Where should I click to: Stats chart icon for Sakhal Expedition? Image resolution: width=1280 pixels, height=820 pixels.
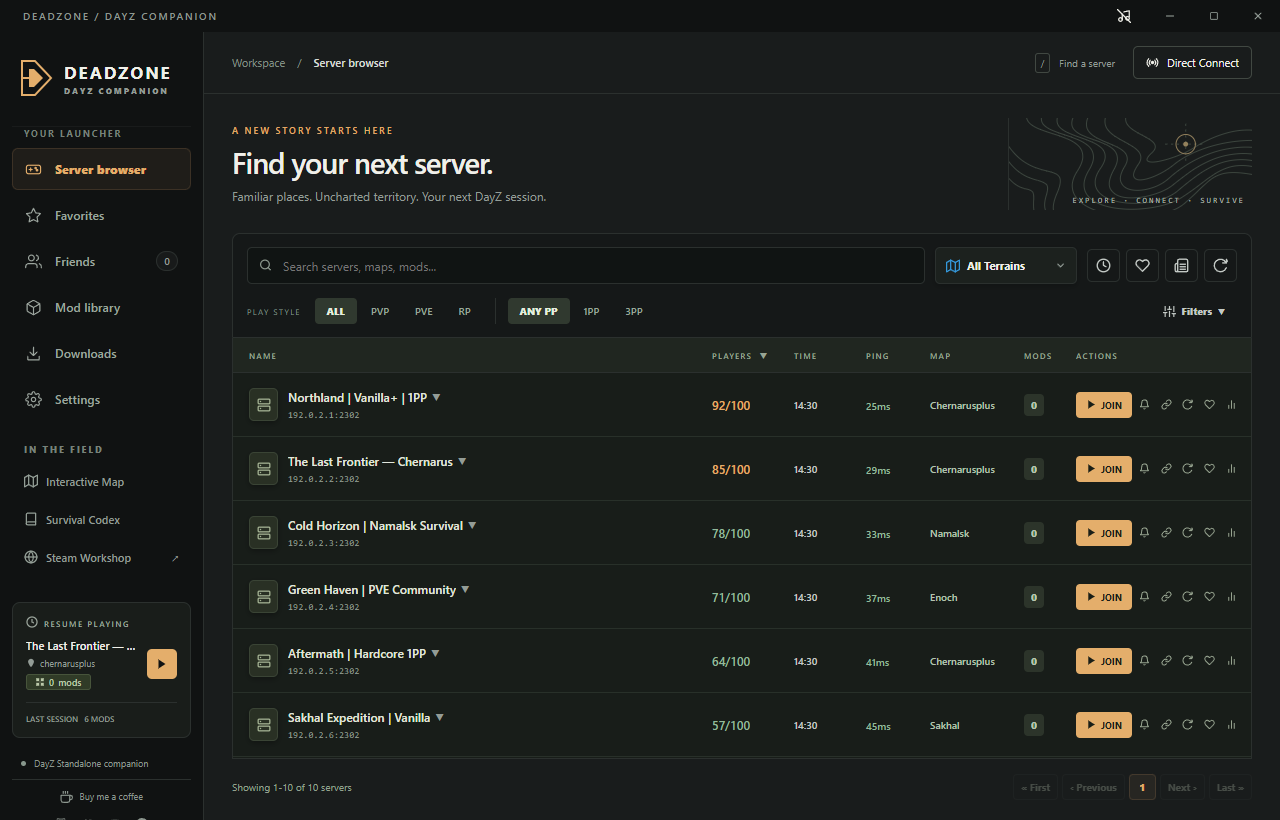[x=1231, y=725]
